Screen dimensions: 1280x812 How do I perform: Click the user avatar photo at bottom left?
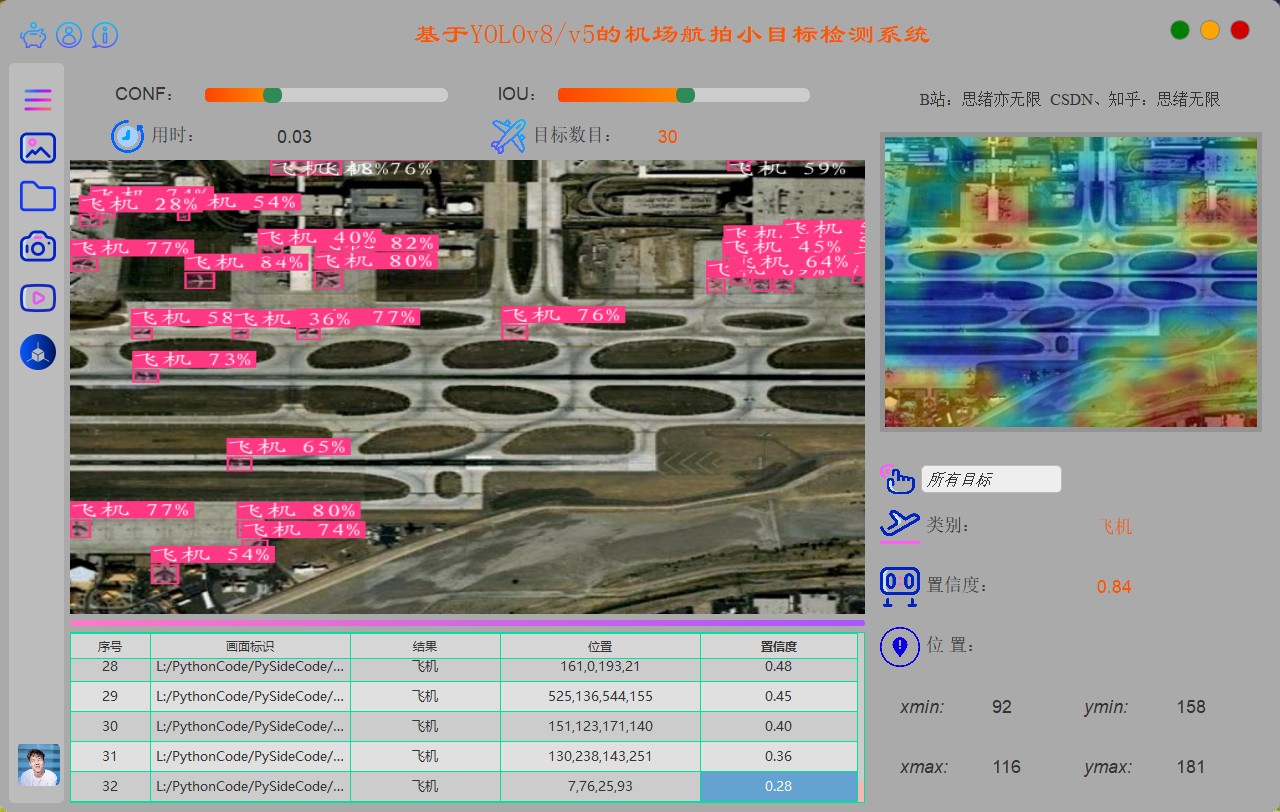click(39, 765)
